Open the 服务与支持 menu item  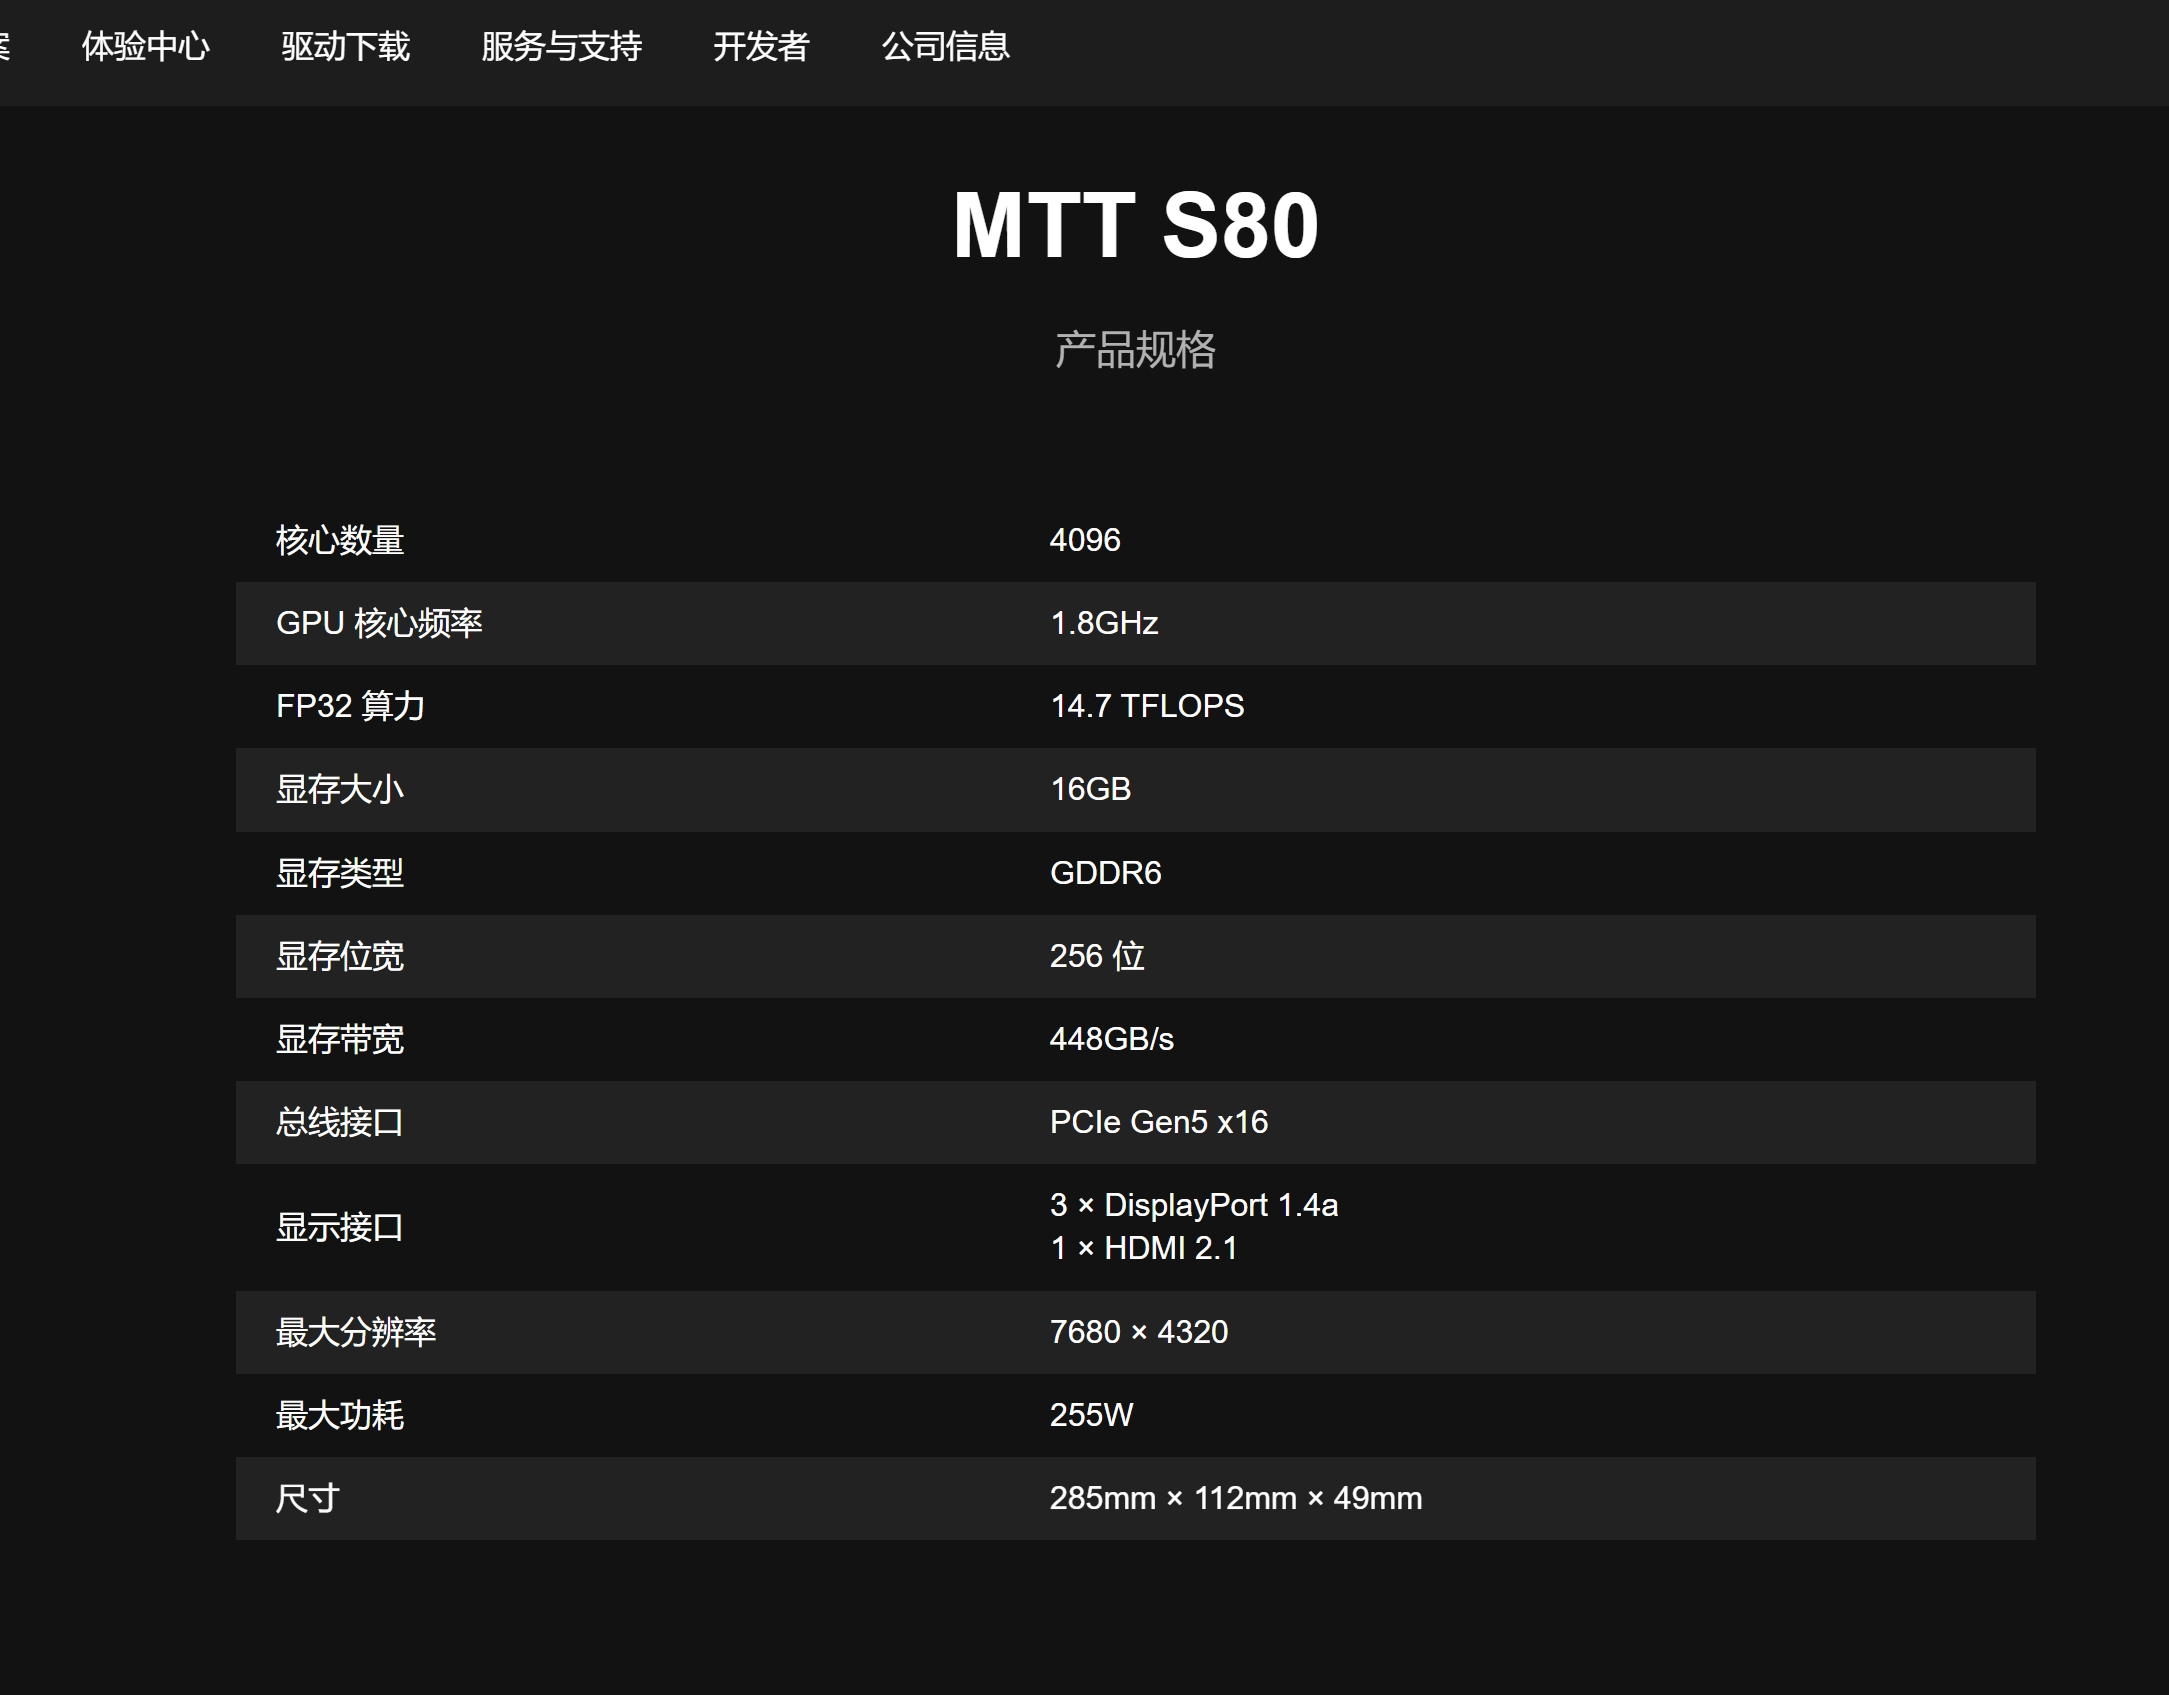tap(561, 46)
